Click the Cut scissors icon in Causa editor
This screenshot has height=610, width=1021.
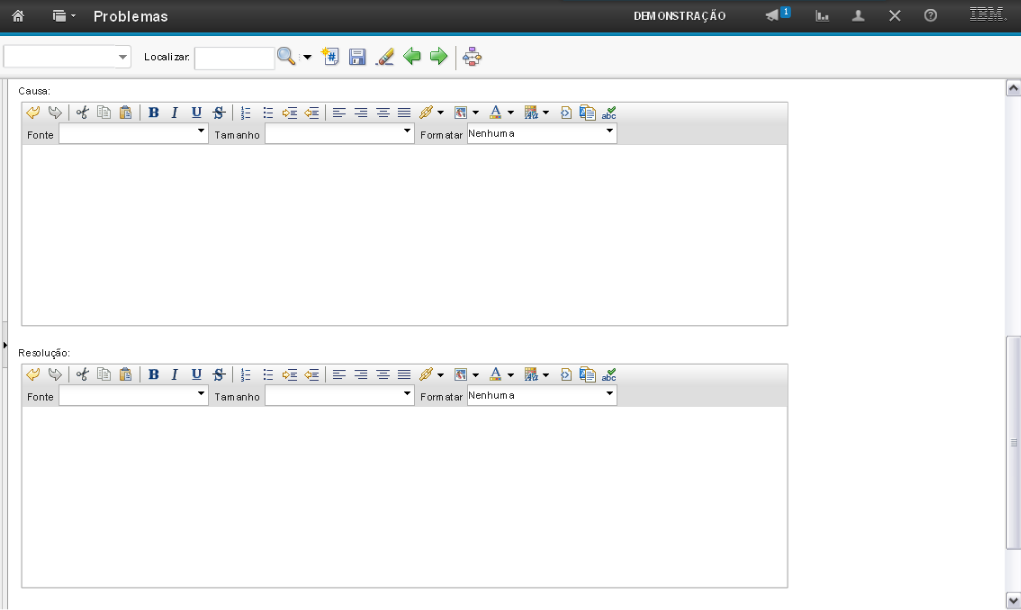click(x=82, y=113)
